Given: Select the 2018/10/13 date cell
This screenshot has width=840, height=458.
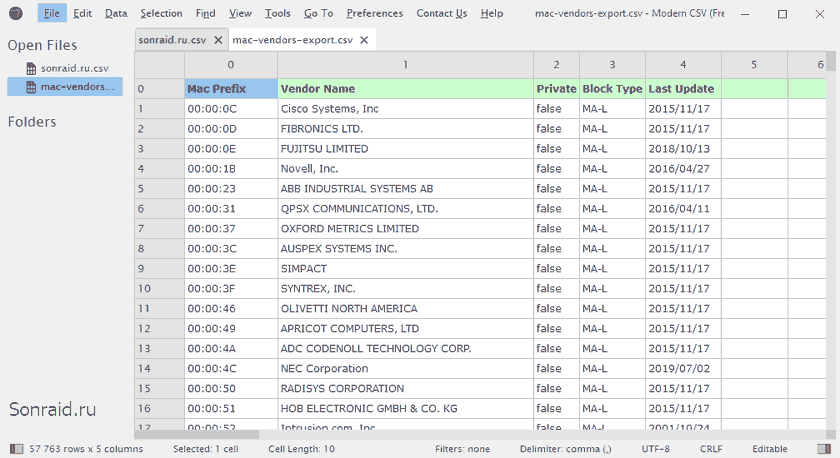Looking at the screenshot, I should pyautogui.click(x=684, y=149).
